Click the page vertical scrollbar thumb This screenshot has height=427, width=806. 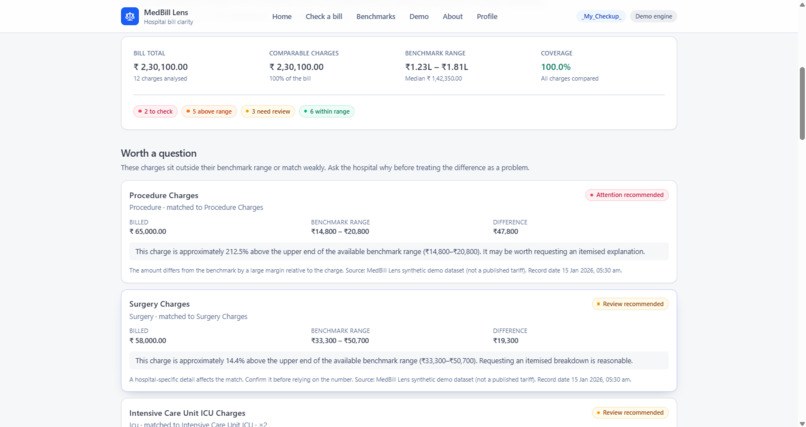802,103
